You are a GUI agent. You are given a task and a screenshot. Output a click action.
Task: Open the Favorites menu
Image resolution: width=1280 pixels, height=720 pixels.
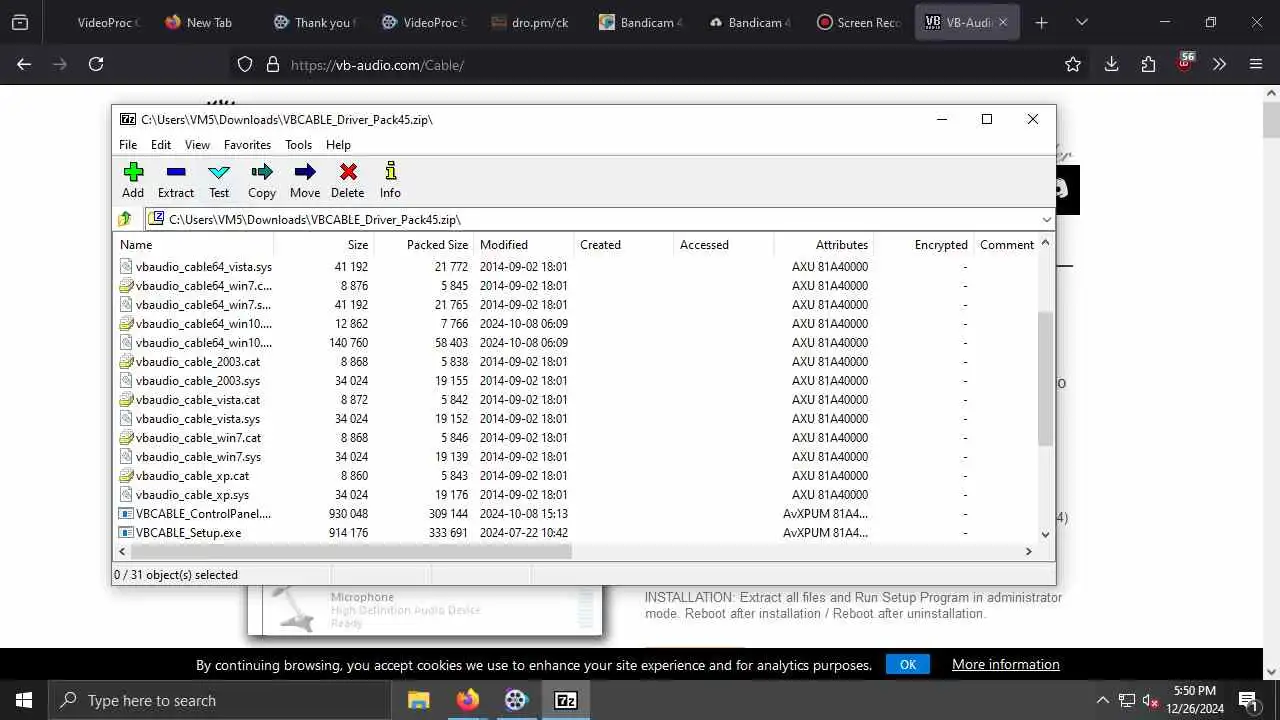(247, 145)
